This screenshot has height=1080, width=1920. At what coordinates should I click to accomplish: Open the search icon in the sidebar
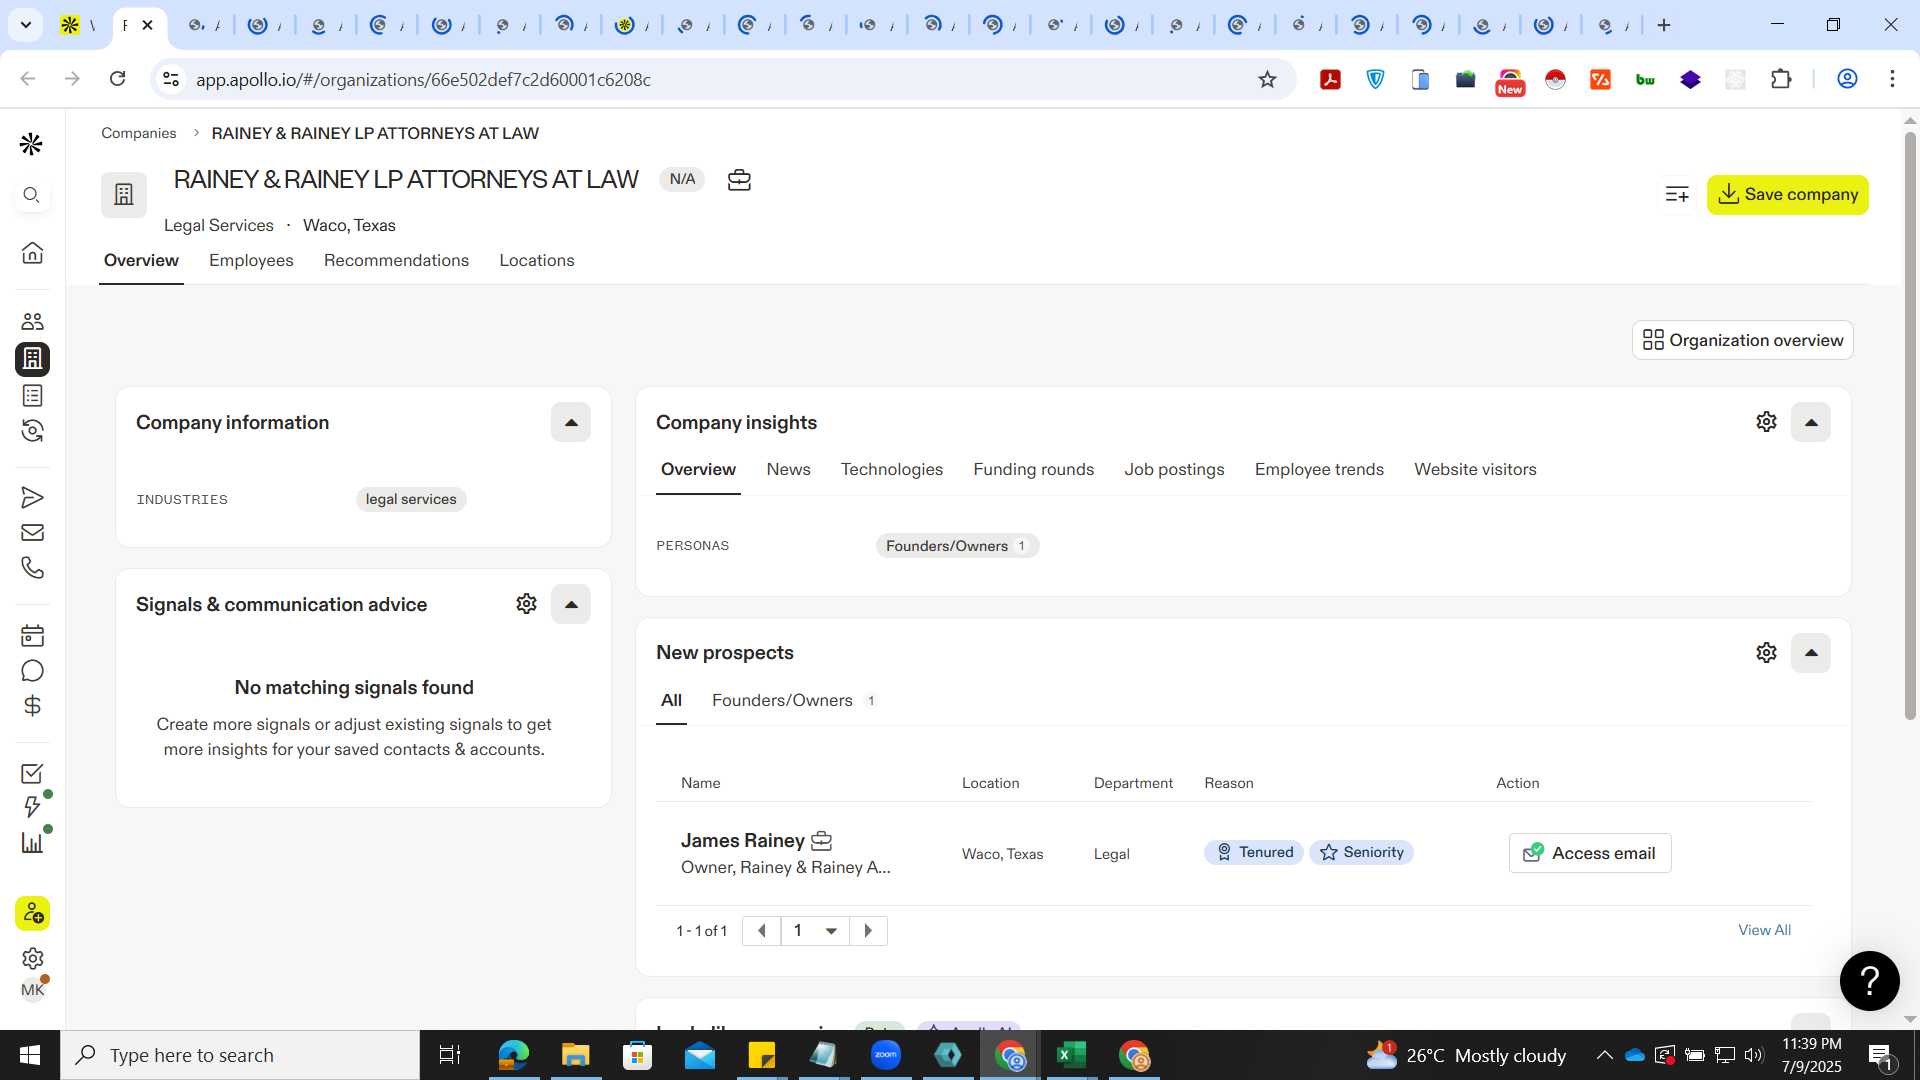pyautogui.click(x=32, y=195)
